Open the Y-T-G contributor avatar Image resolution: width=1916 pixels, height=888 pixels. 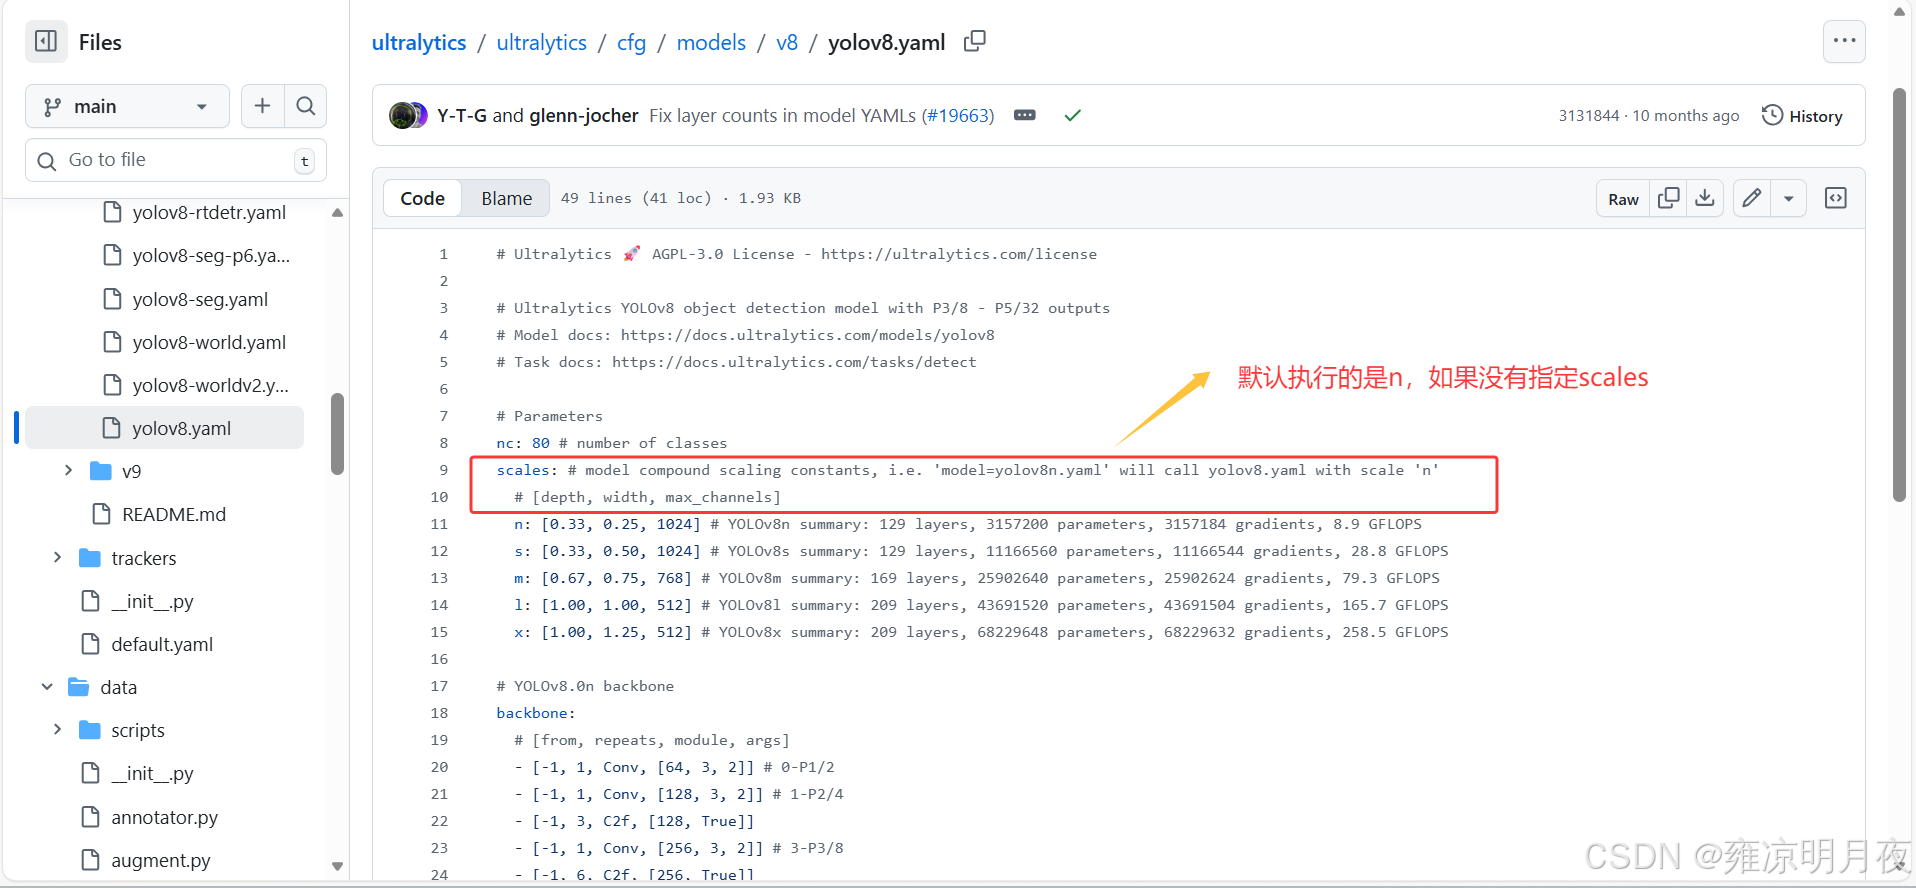point(403,116)
